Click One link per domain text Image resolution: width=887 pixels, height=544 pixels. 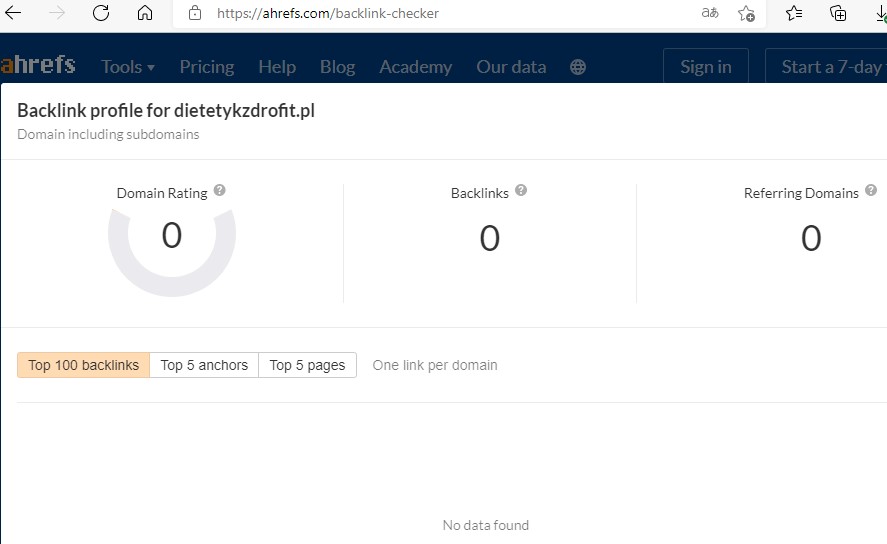[x=435, y=365]
